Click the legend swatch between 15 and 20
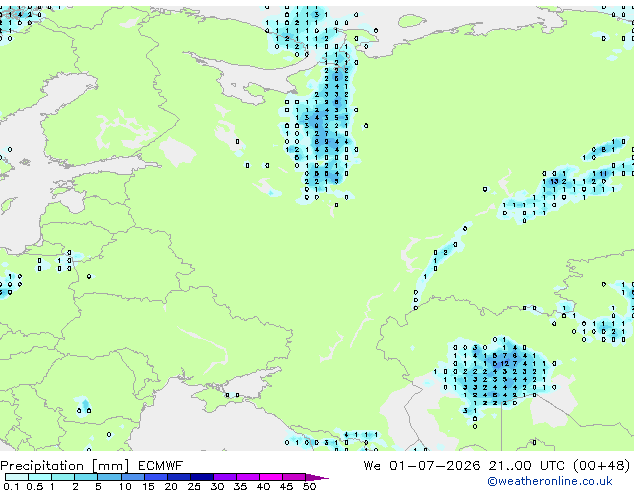Screen dimensions: 634x490 pyautogui.click(x=155, y=477)
